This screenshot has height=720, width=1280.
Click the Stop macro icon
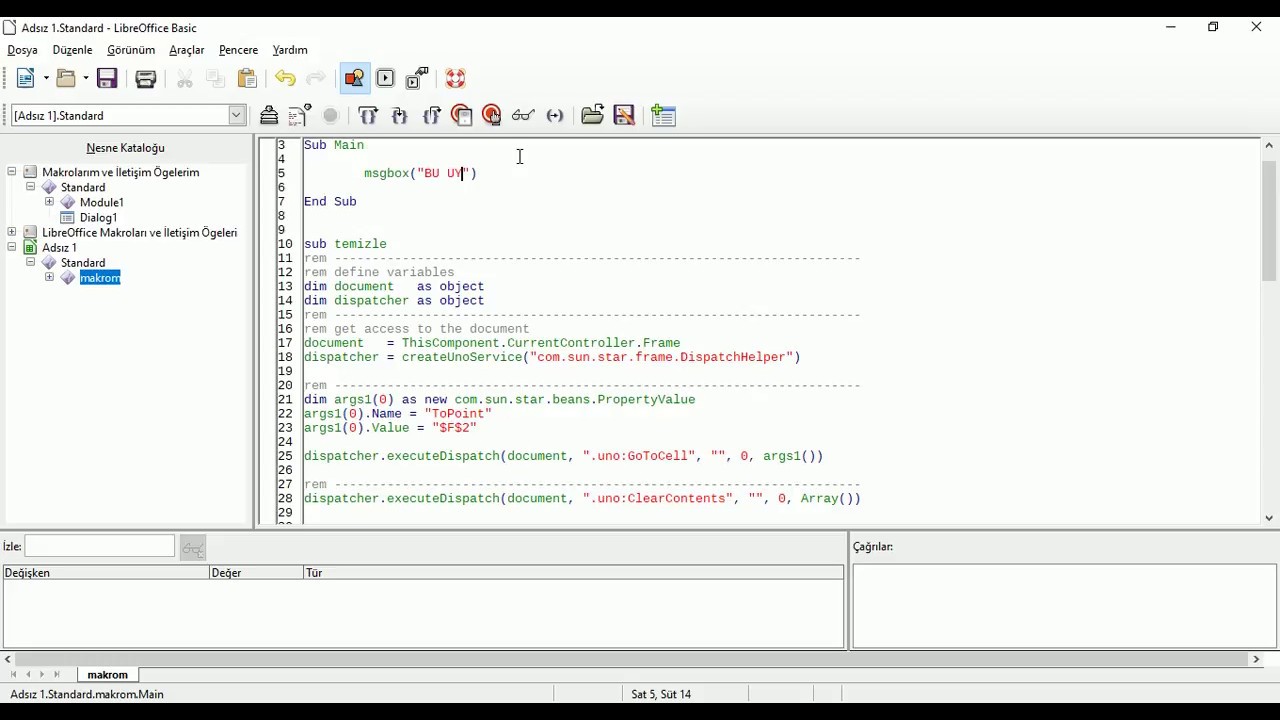[331, 115]
